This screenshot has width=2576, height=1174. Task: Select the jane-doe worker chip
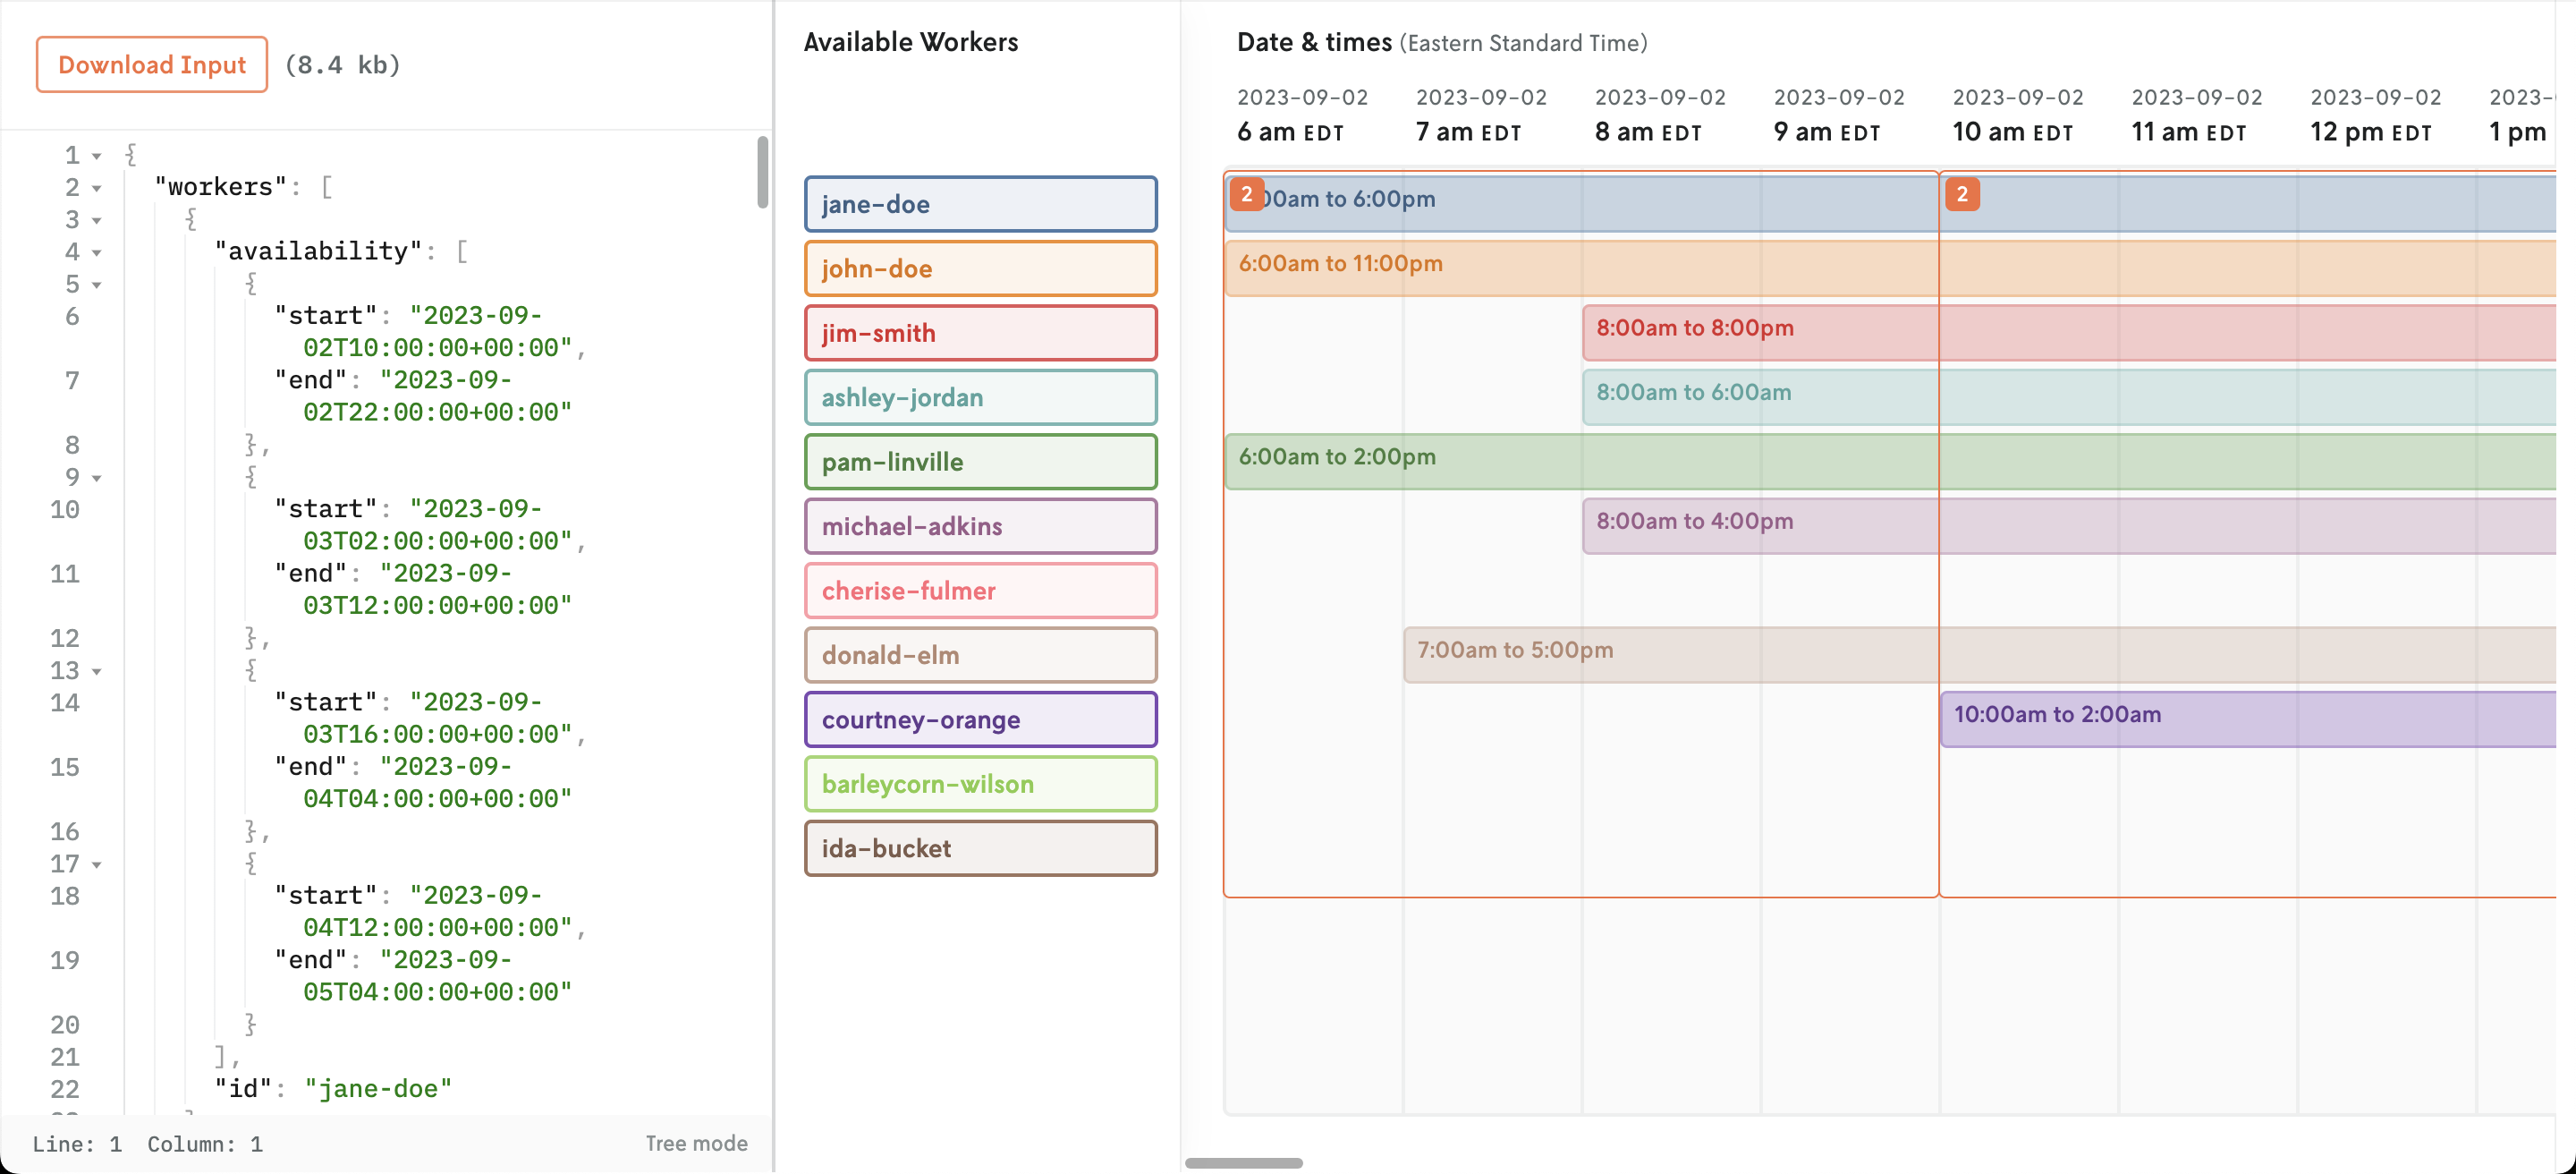(x=980, y=204)
